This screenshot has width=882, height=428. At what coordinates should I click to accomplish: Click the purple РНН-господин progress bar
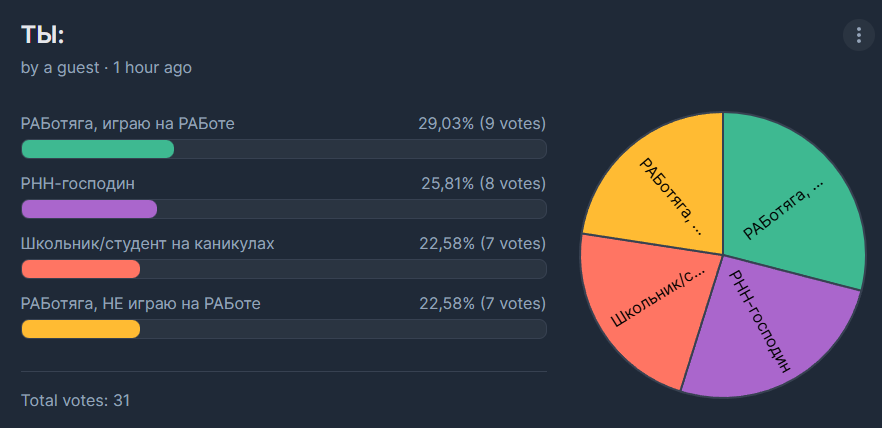[x=89, y=209]
